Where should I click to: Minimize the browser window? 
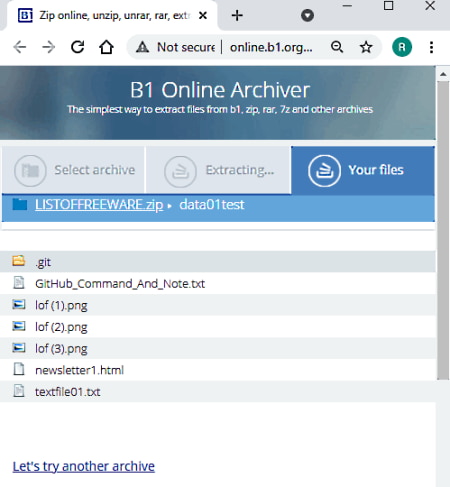[347, 6]
